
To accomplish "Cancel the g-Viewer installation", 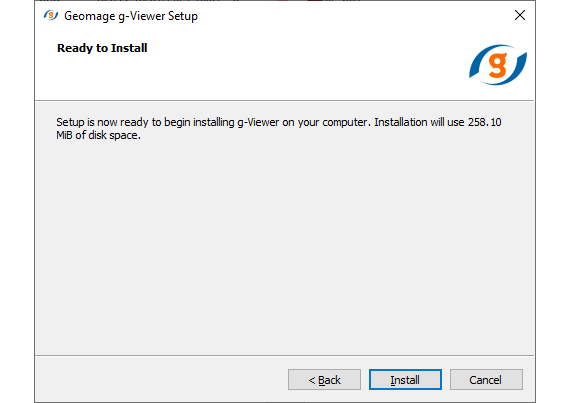I will (x=486, y=380).
